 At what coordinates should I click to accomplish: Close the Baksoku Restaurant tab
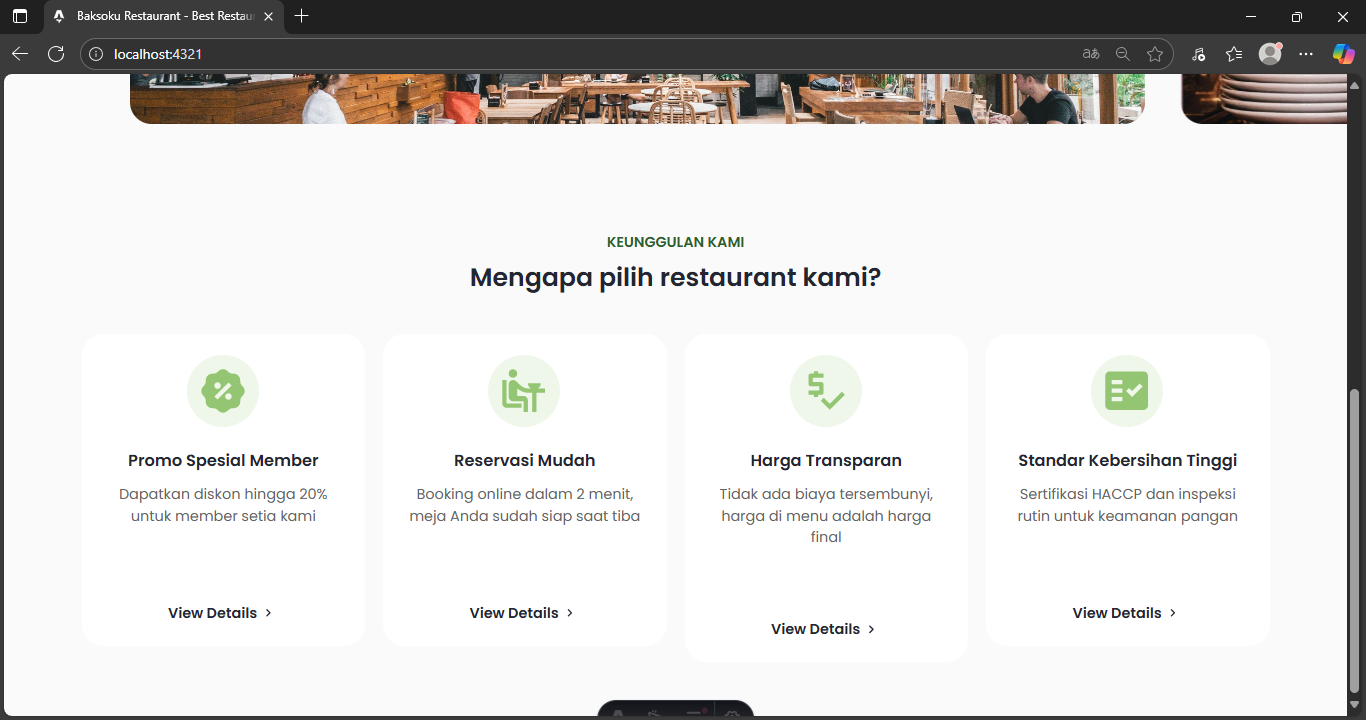pyautogui.click(x=268, y=17)
